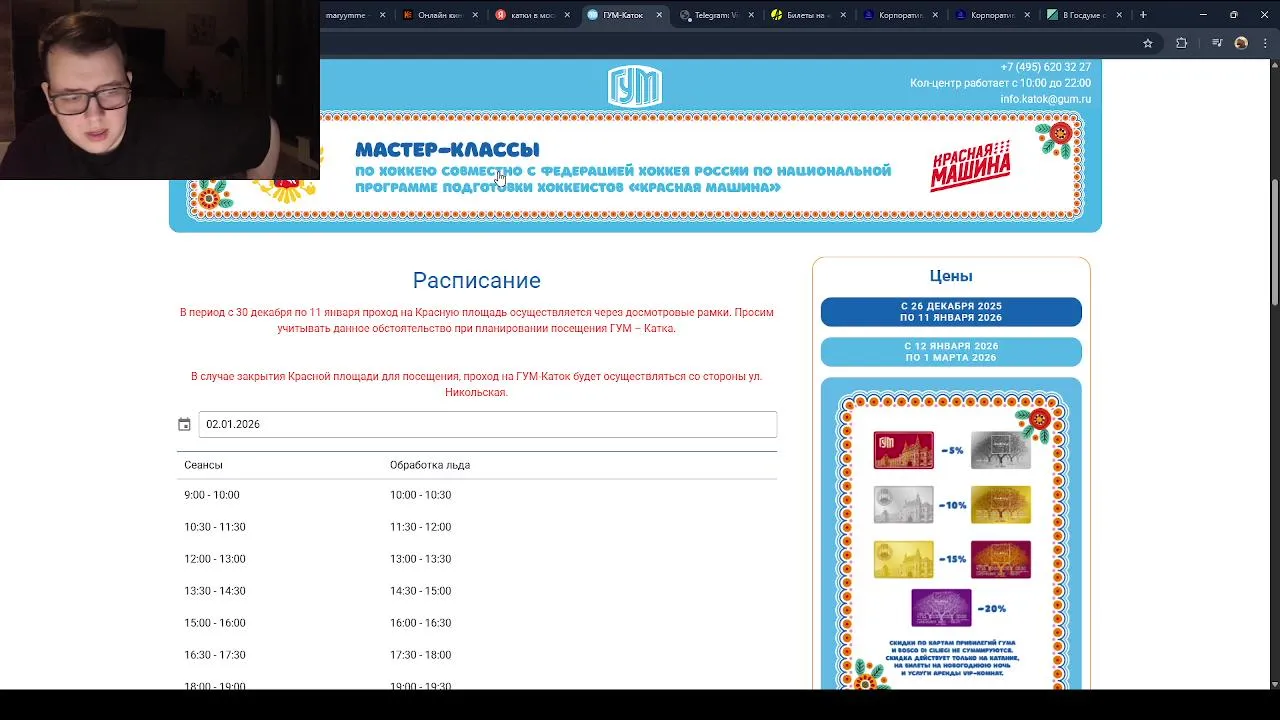Screen dimensions: 1280x720
Task: Select session 9:00 - 10:00
Action: coord(212,495)
